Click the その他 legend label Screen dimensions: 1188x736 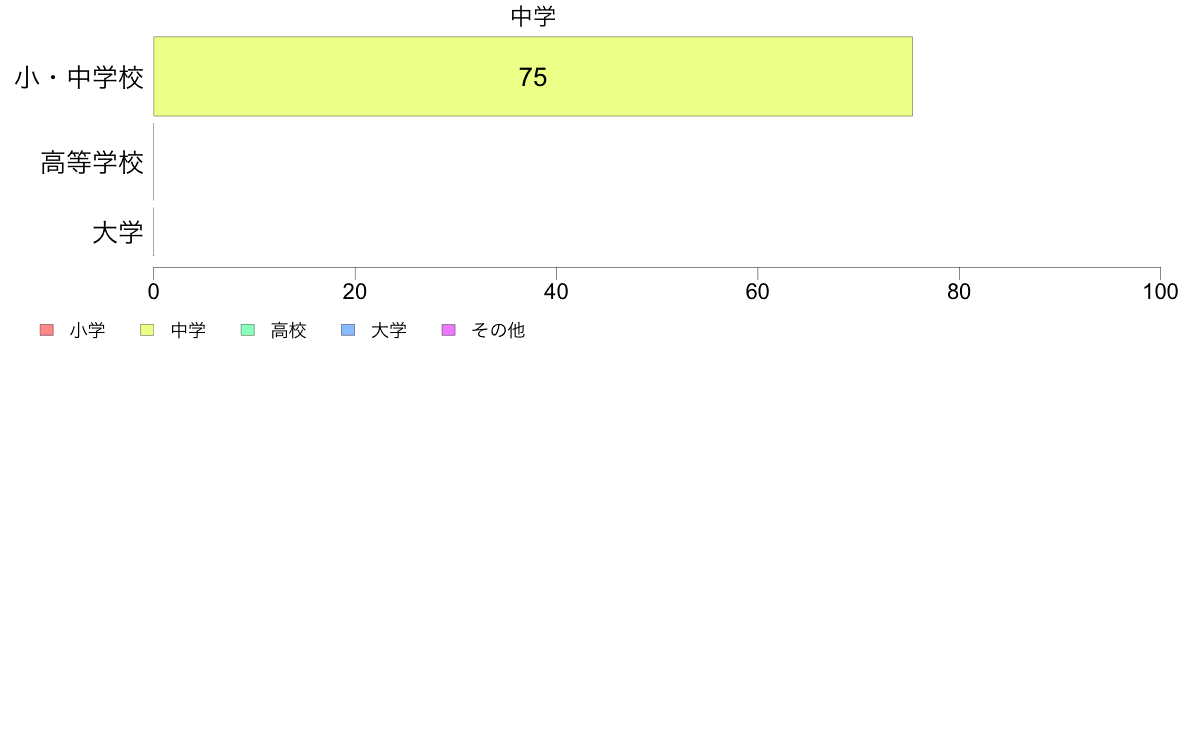pyautogui.click(x=498, y=330)
